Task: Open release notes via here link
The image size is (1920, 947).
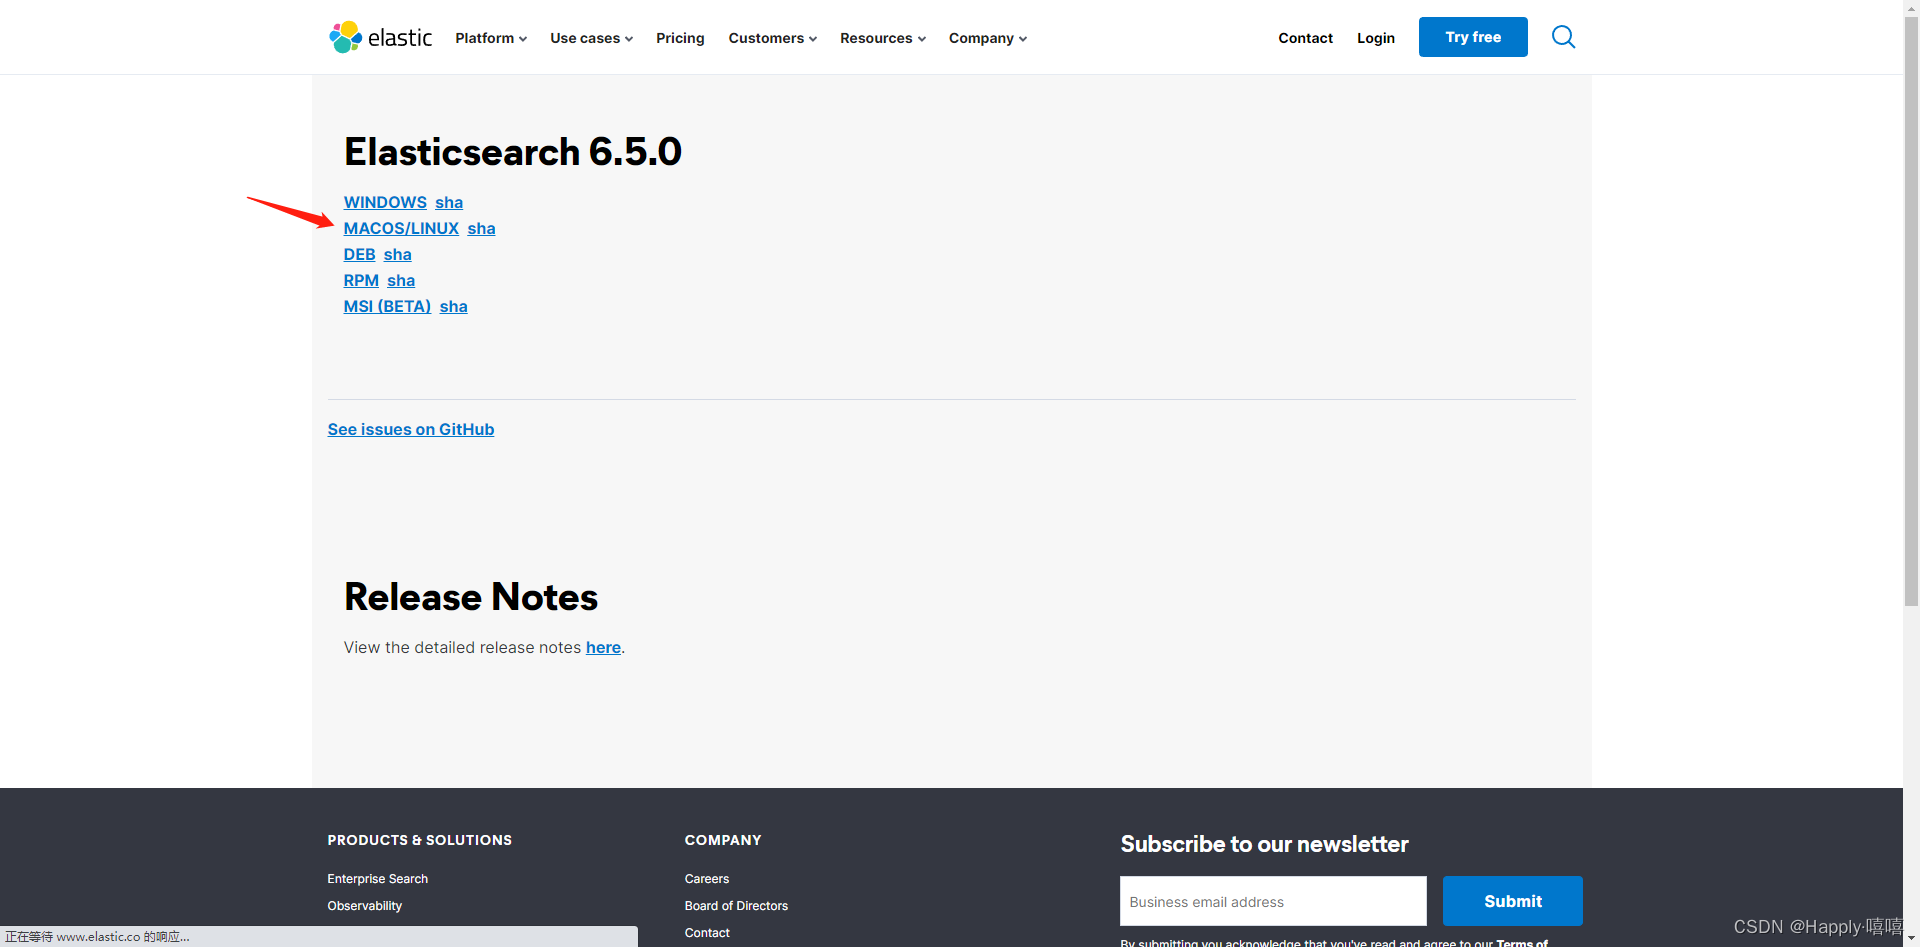Action: (603, 647)
